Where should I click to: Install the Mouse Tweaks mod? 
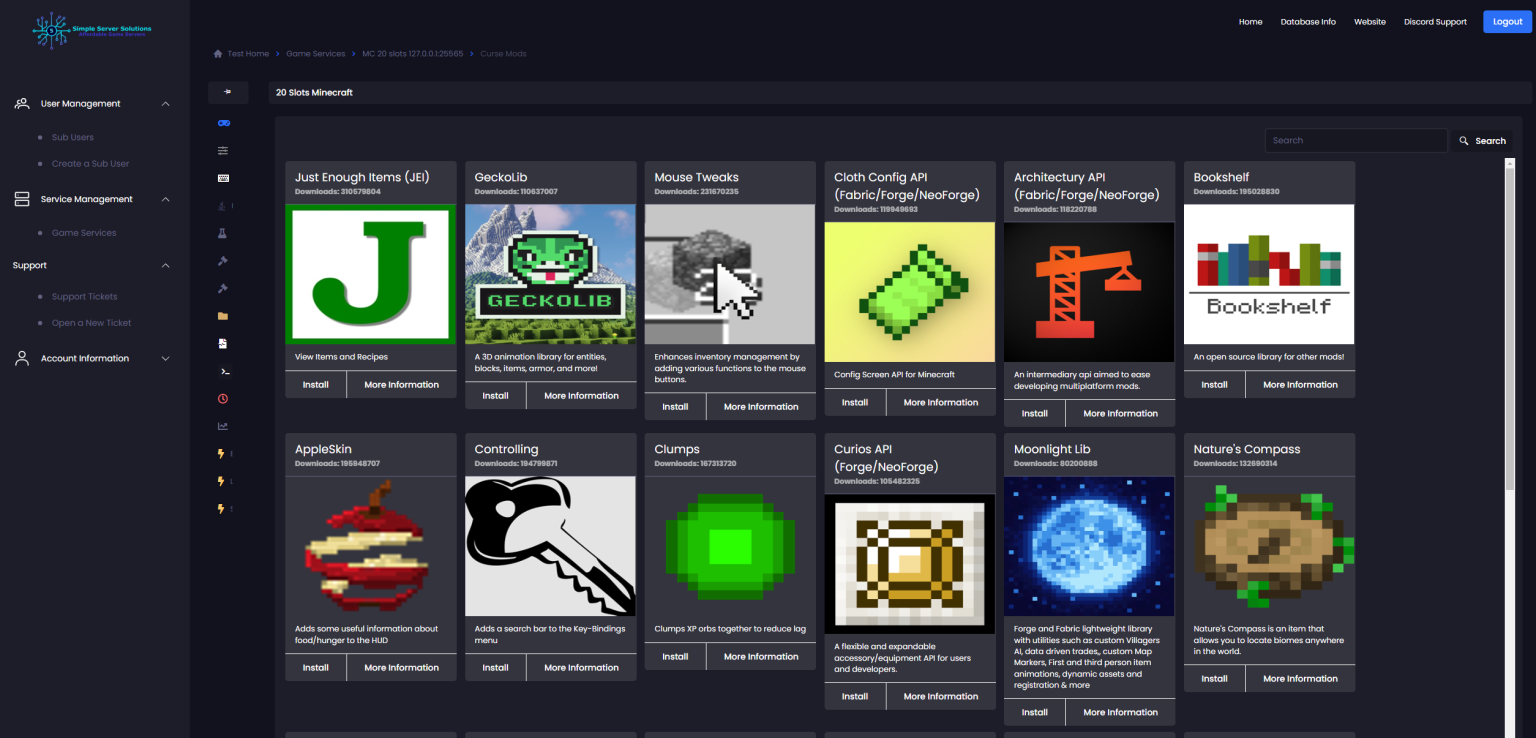click(675, 407)
